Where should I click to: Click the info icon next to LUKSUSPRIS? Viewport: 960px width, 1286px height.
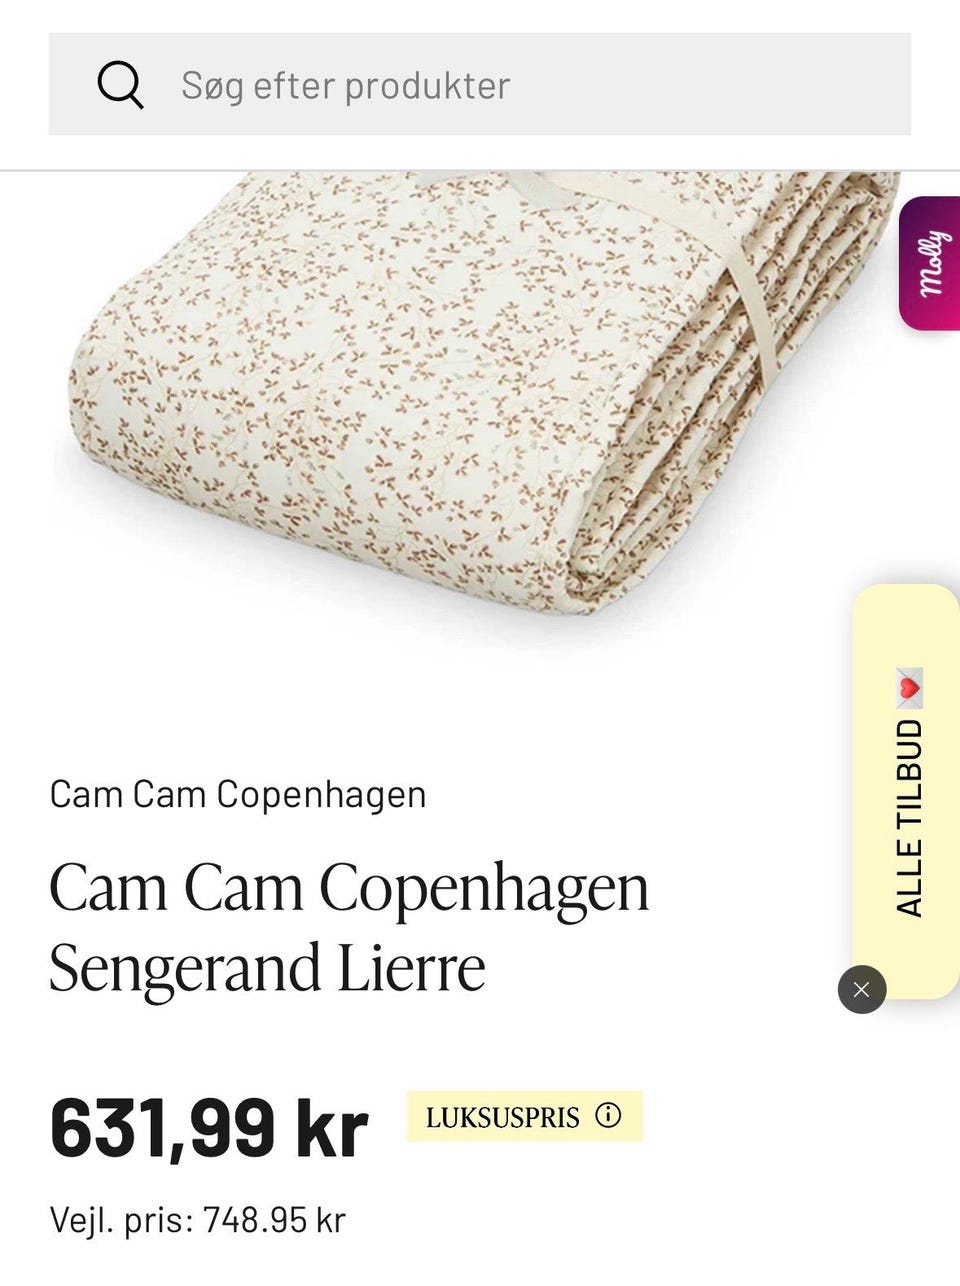(x=608, y=1115)
